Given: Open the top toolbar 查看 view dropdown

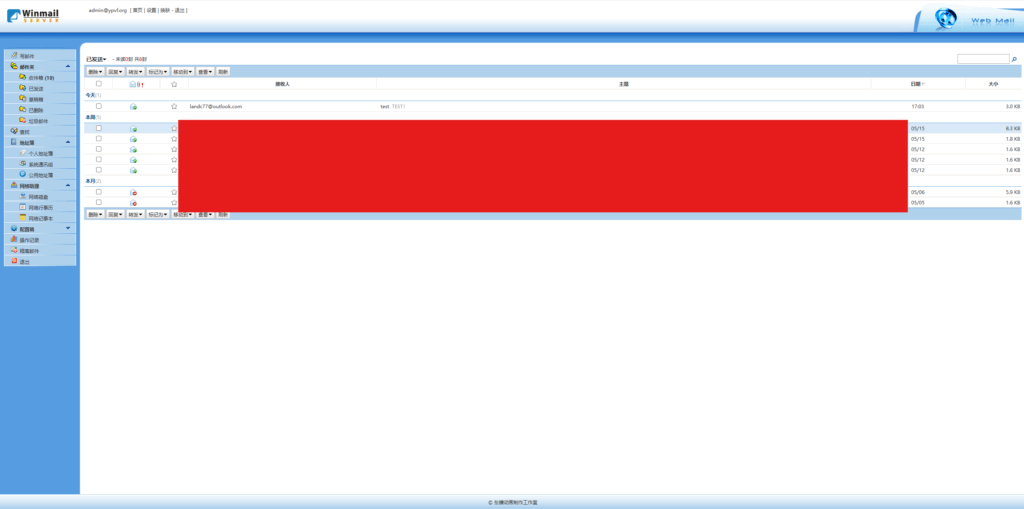Looking at the screenshot, I should point(205,72).
